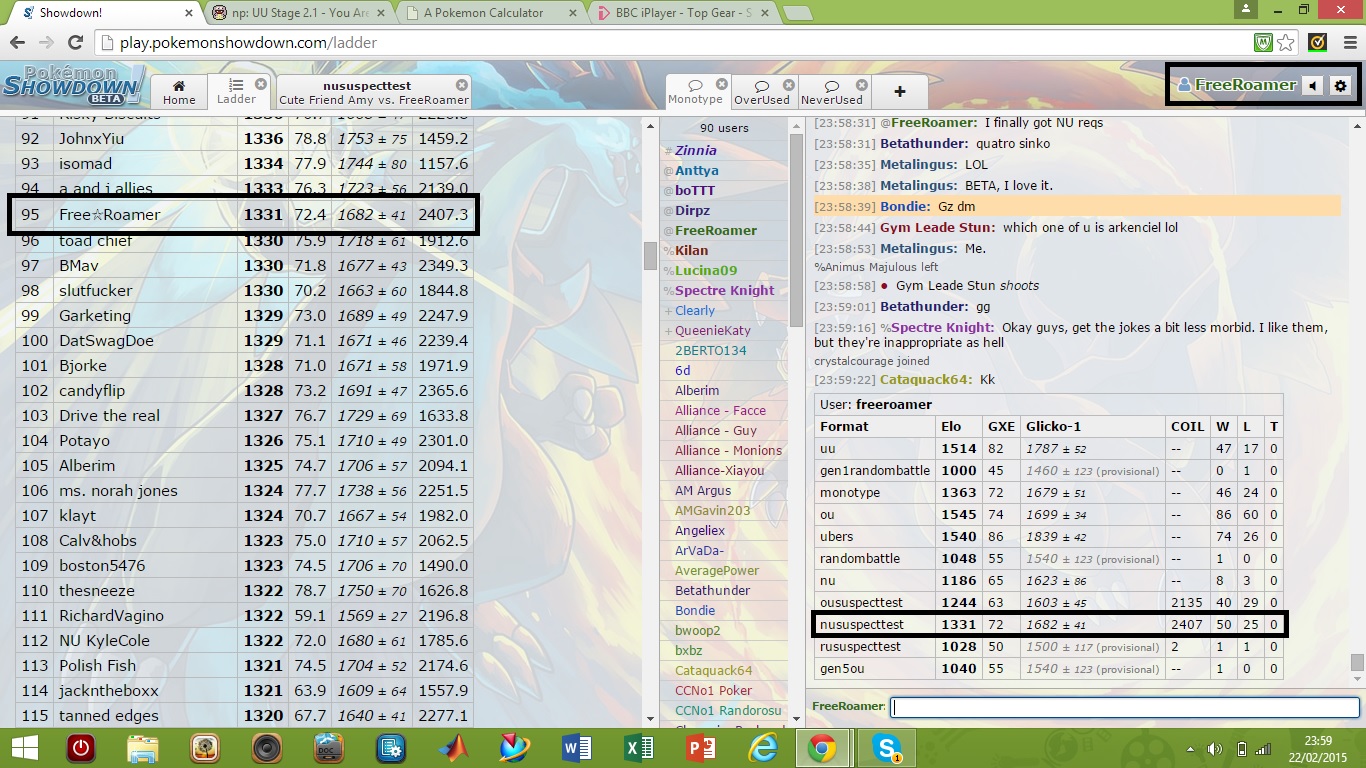
Task: Close the nususpecttest battle tab
Action: [x=461, y=85]
